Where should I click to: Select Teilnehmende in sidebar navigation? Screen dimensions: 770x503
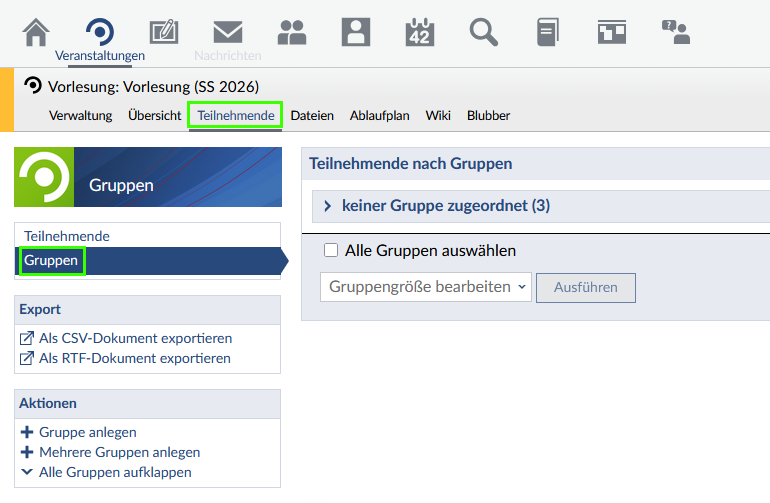[x=67, y=236]
